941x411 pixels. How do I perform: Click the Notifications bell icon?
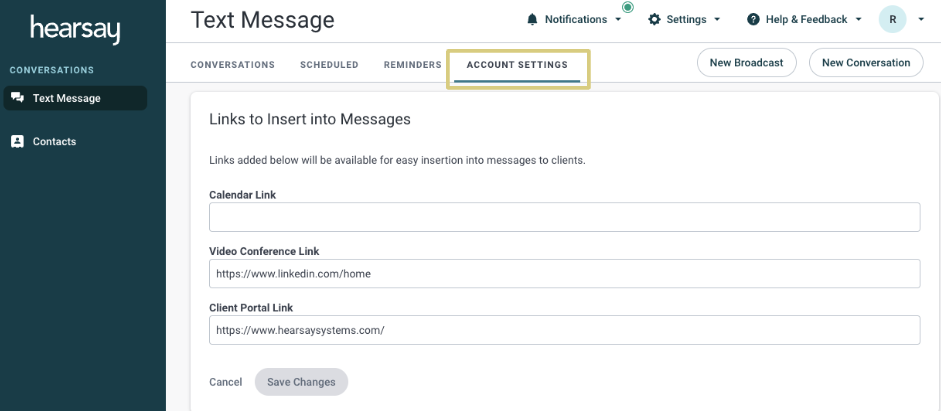coord(532,19)
